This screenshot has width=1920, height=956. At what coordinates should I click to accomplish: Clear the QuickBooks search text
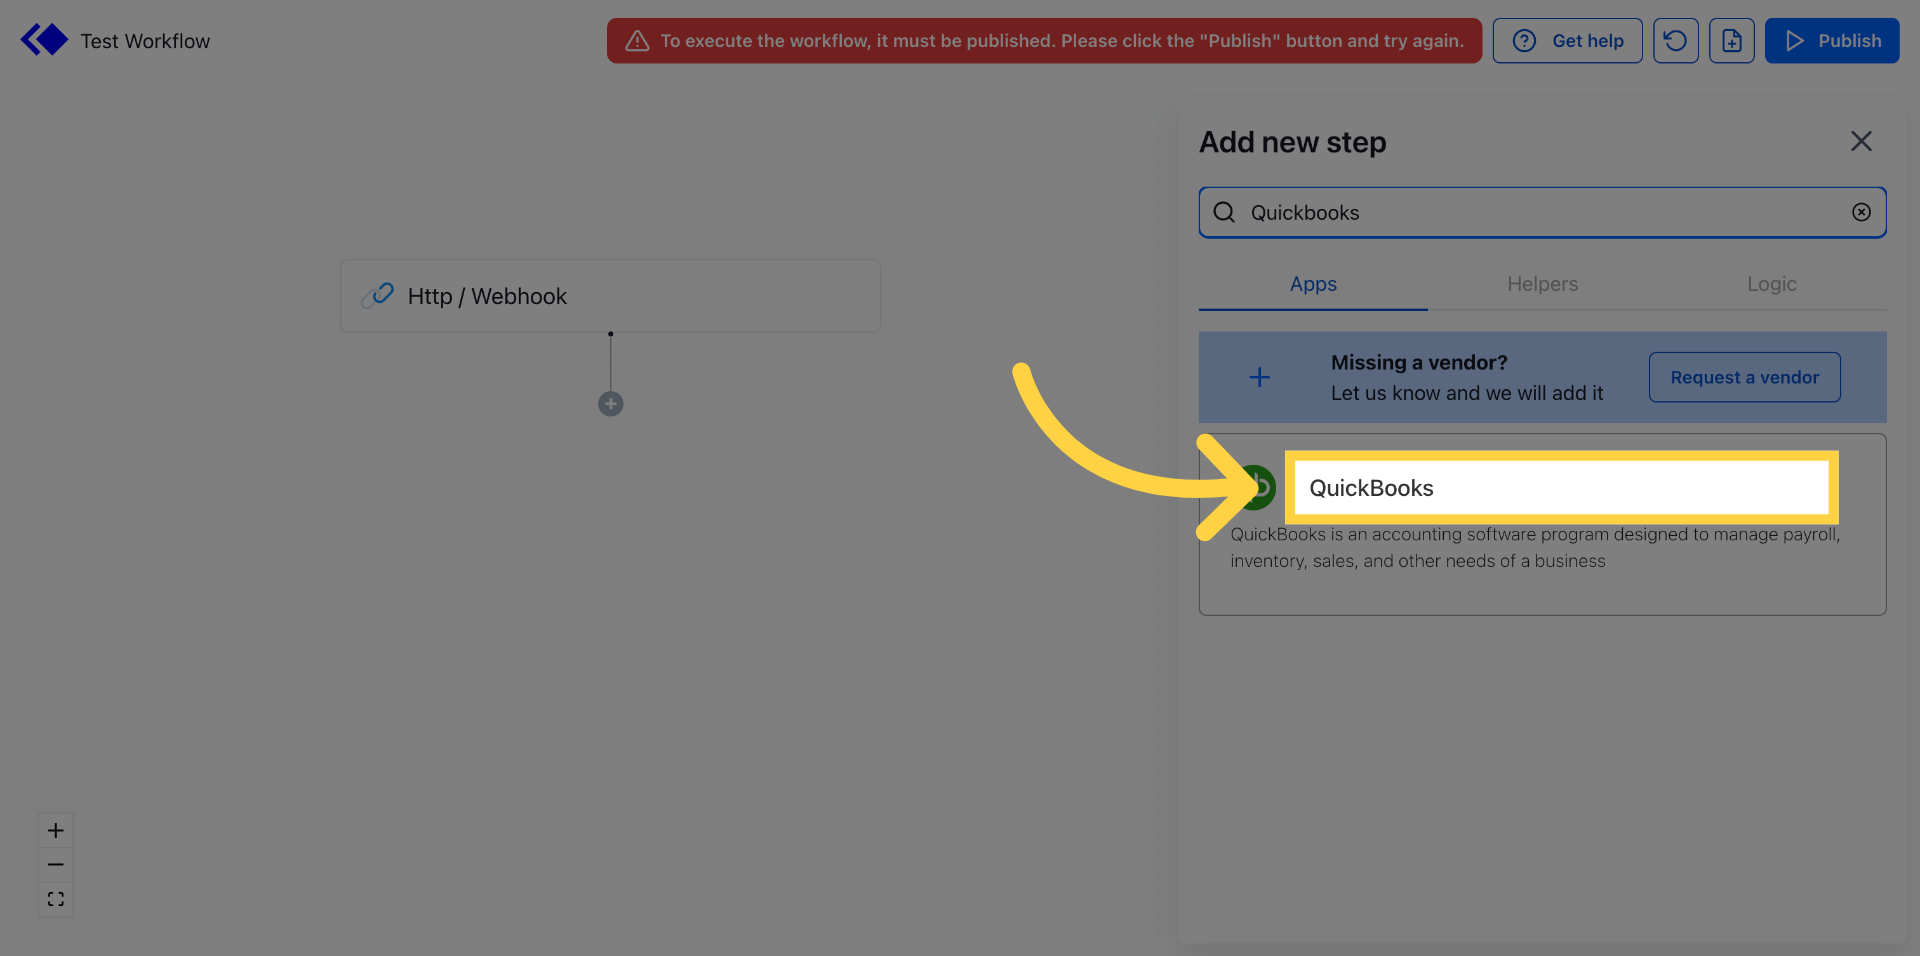pyautogui.click(x=1861, y=212)
